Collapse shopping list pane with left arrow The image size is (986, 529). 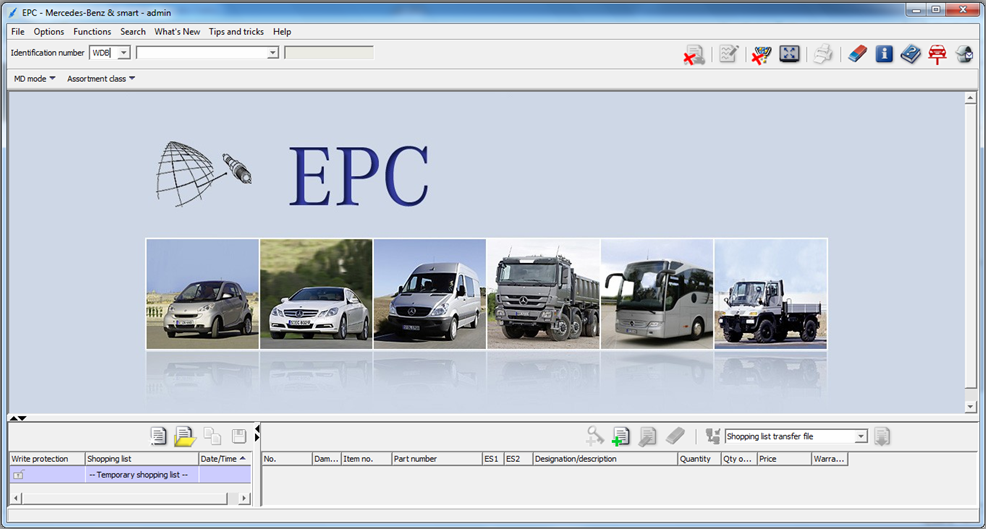[257, 429]
